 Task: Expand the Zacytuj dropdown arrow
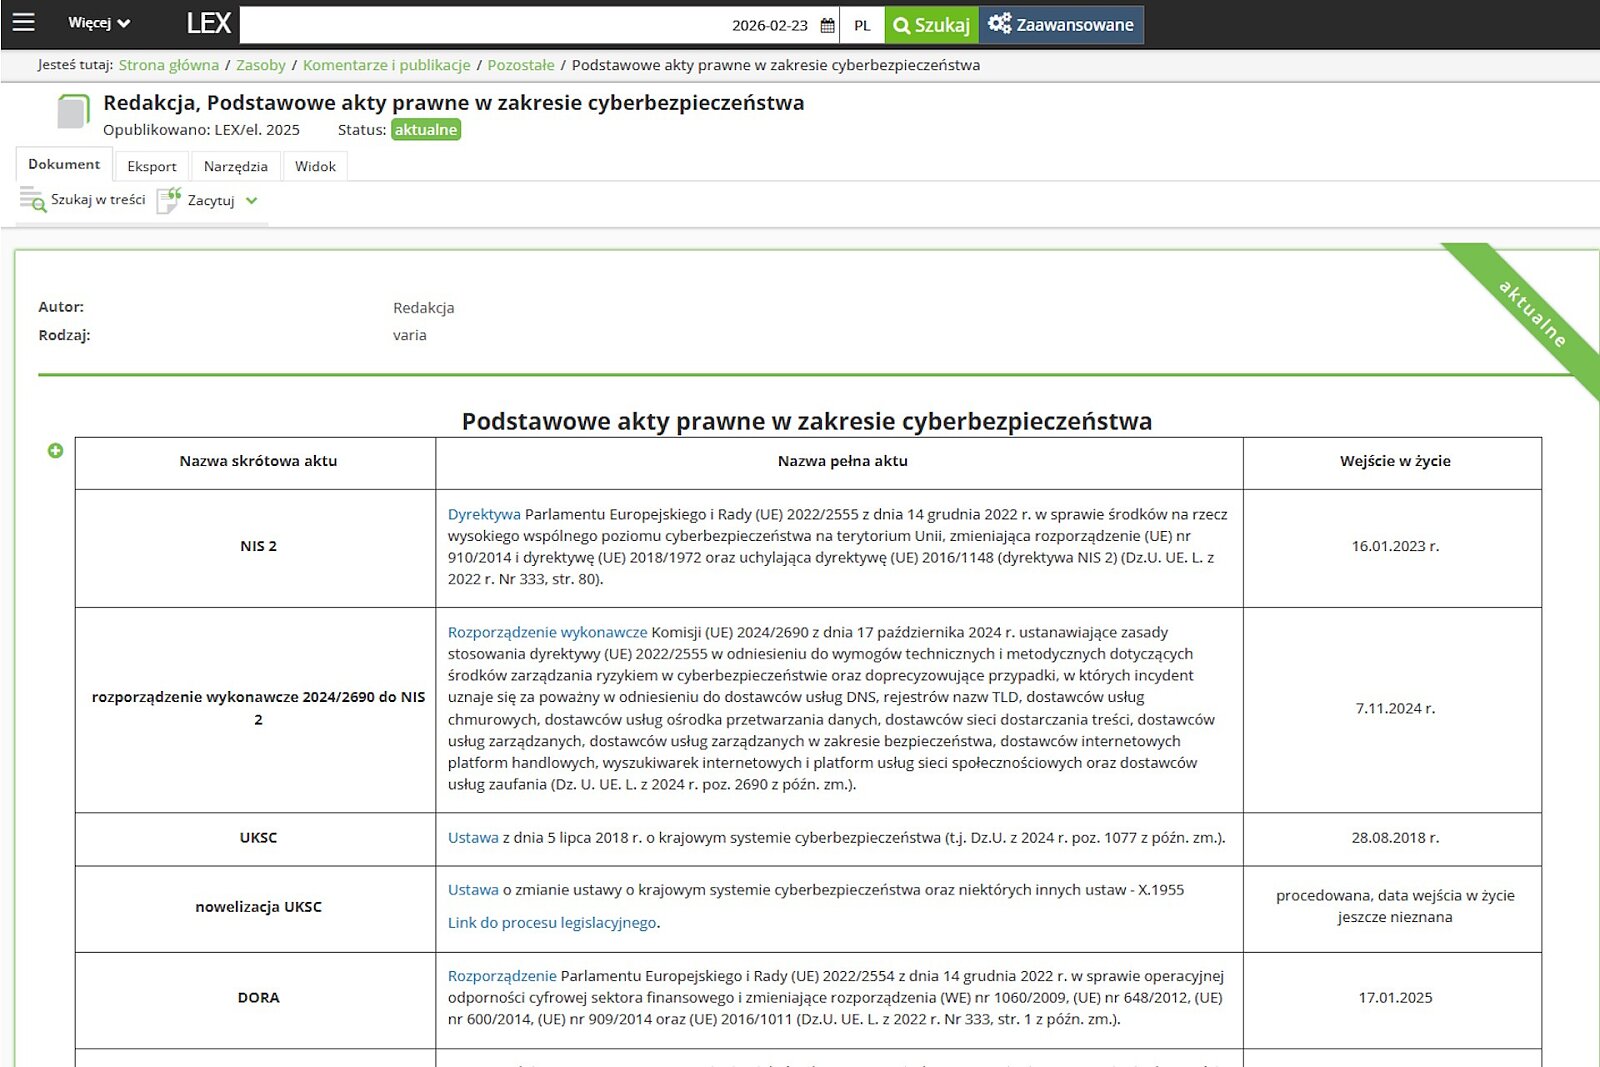(252, 201)
